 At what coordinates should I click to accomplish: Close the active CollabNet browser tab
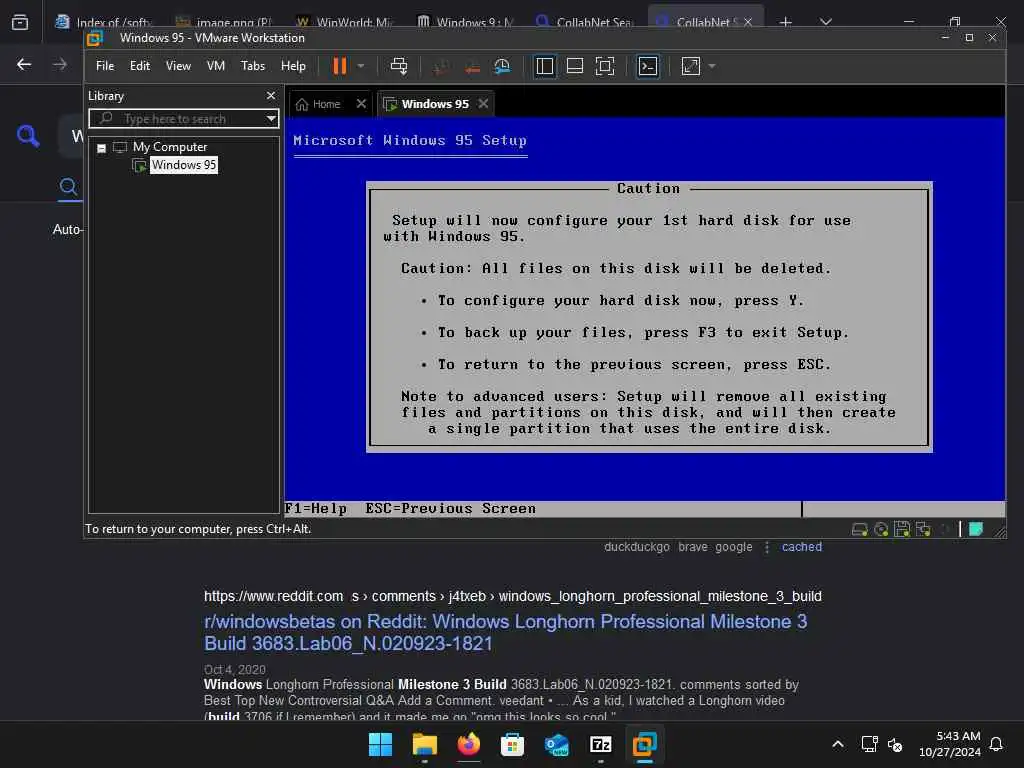pyautogui.click(x=748, y=22)
